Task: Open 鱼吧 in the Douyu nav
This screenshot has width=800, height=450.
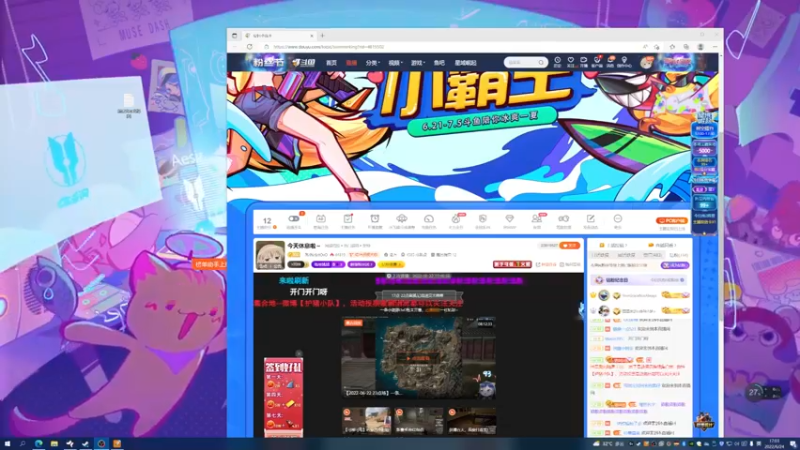Action: point(439,63)
